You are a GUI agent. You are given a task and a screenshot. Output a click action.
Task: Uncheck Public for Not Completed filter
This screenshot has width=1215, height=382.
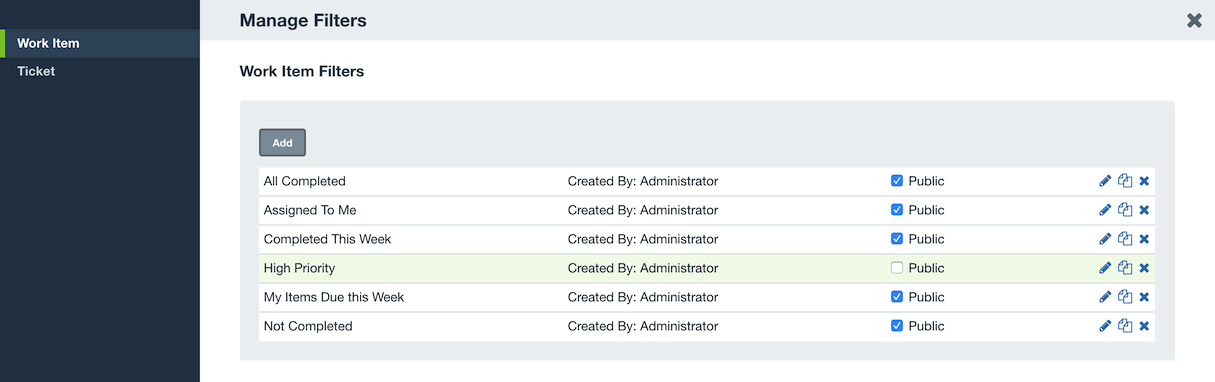[897, 326]
